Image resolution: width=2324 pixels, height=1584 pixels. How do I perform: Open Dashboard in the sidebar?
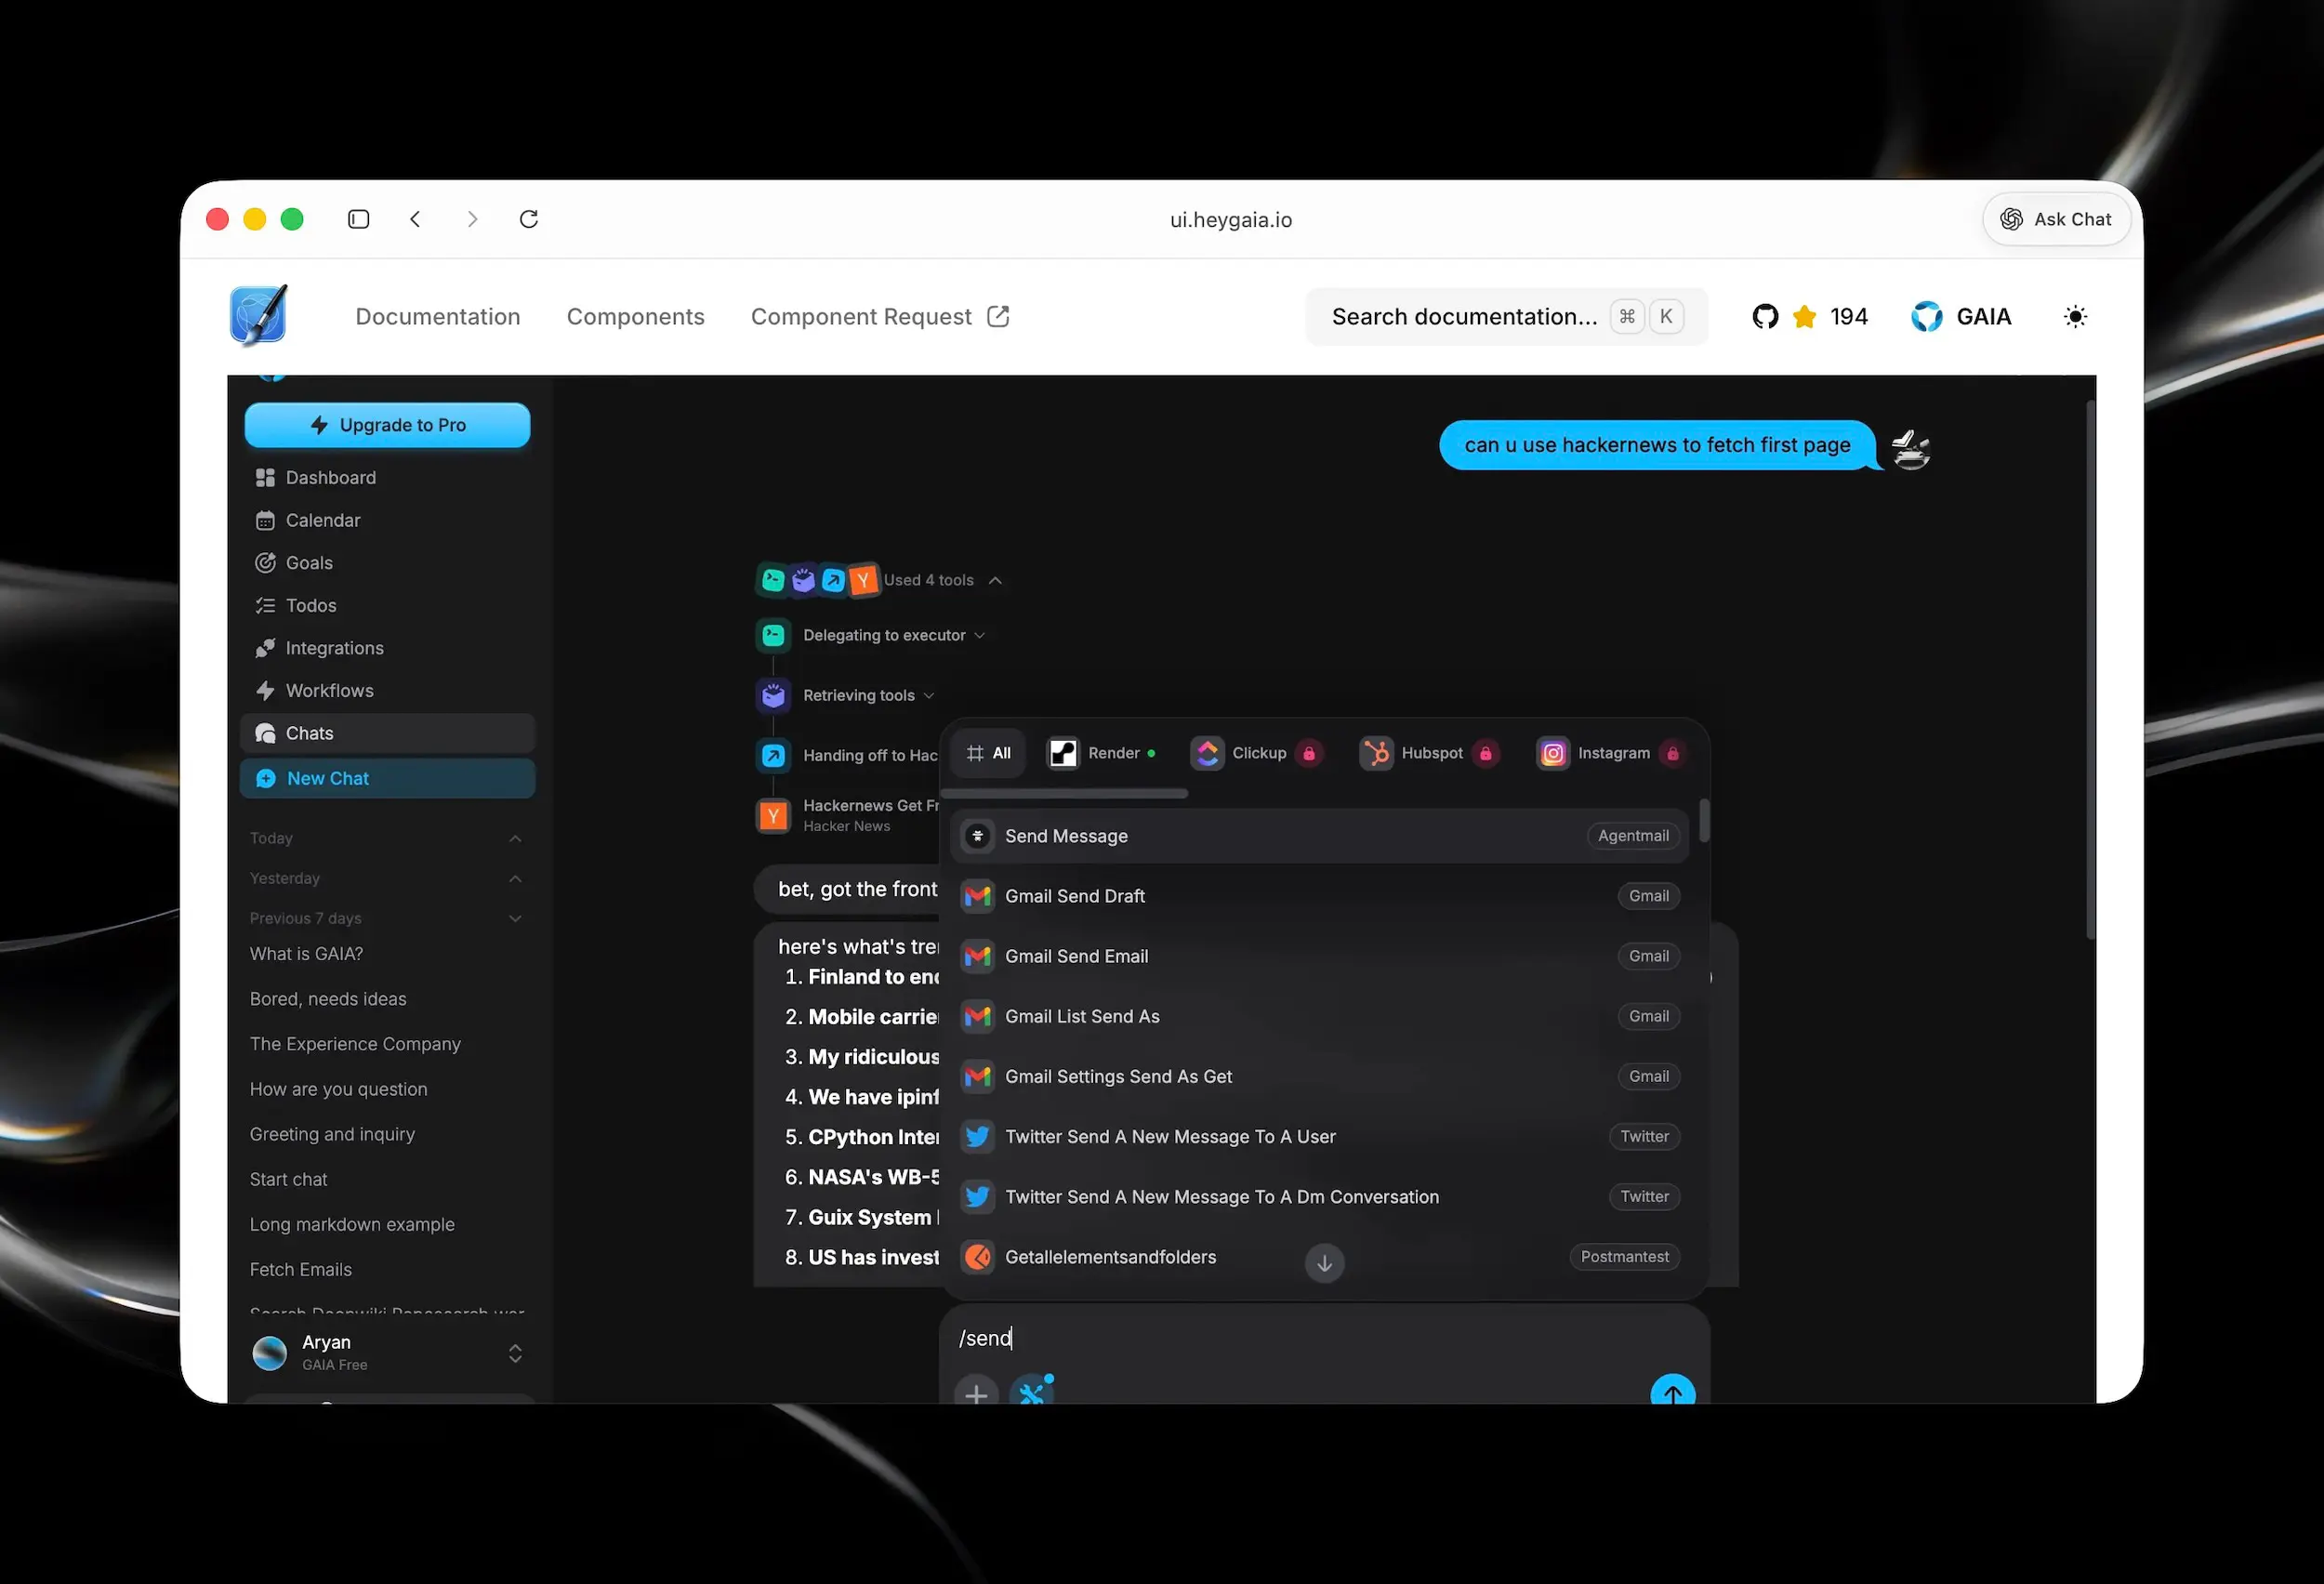[388, 478]
